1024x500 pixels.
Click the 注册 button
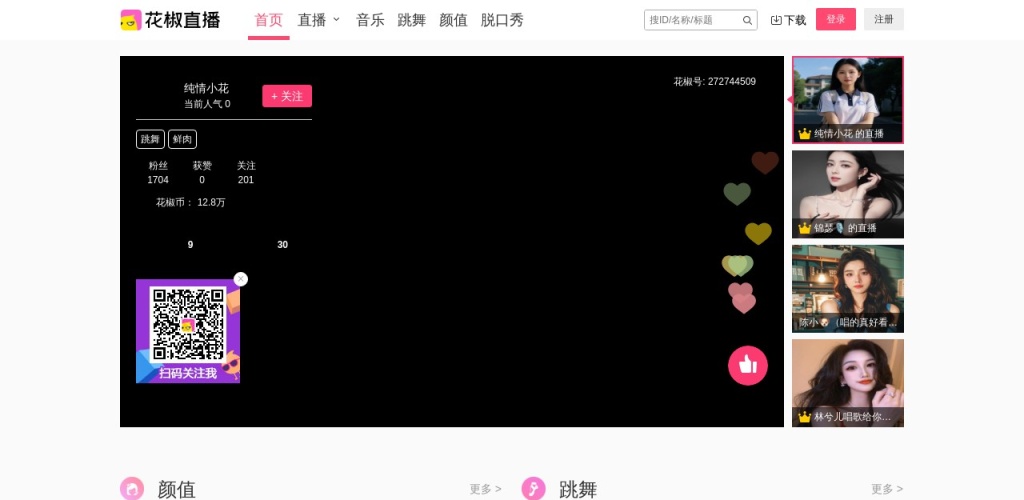884,20
